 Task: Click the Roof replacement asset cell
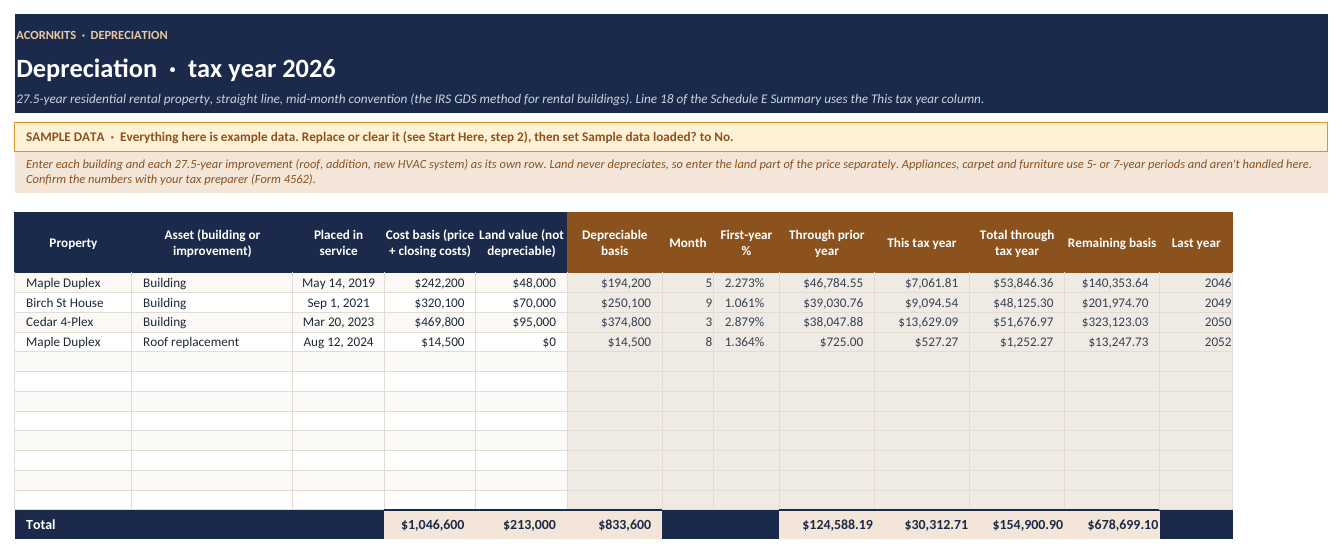[212, 342]
